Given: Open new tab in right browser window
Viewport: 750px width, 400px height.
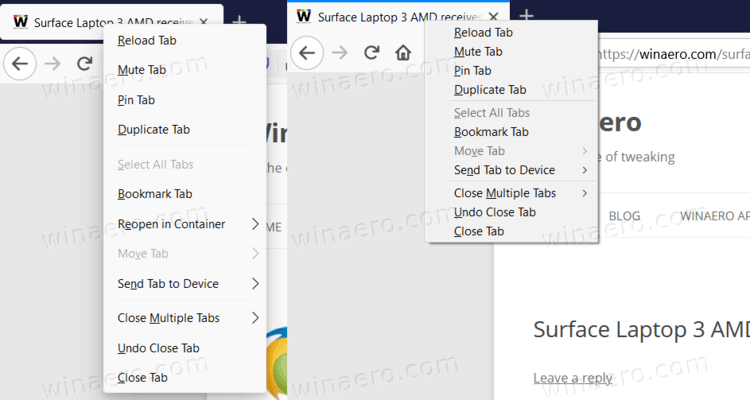Looking at the screenshot, I should (x=526, y=15).
